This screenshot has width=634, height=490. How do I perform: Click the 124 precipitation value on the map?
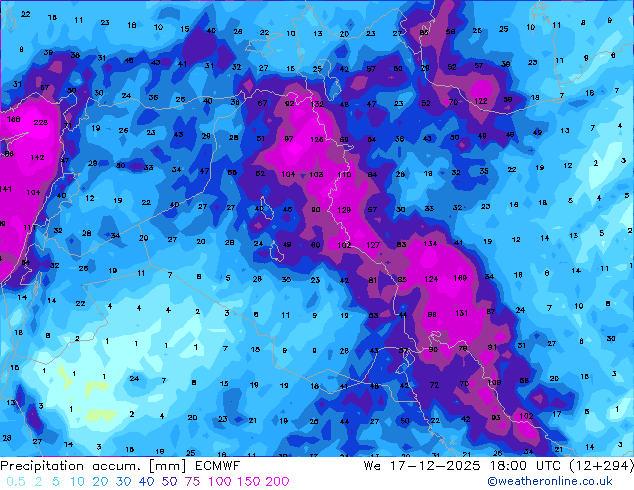(431, 279)
